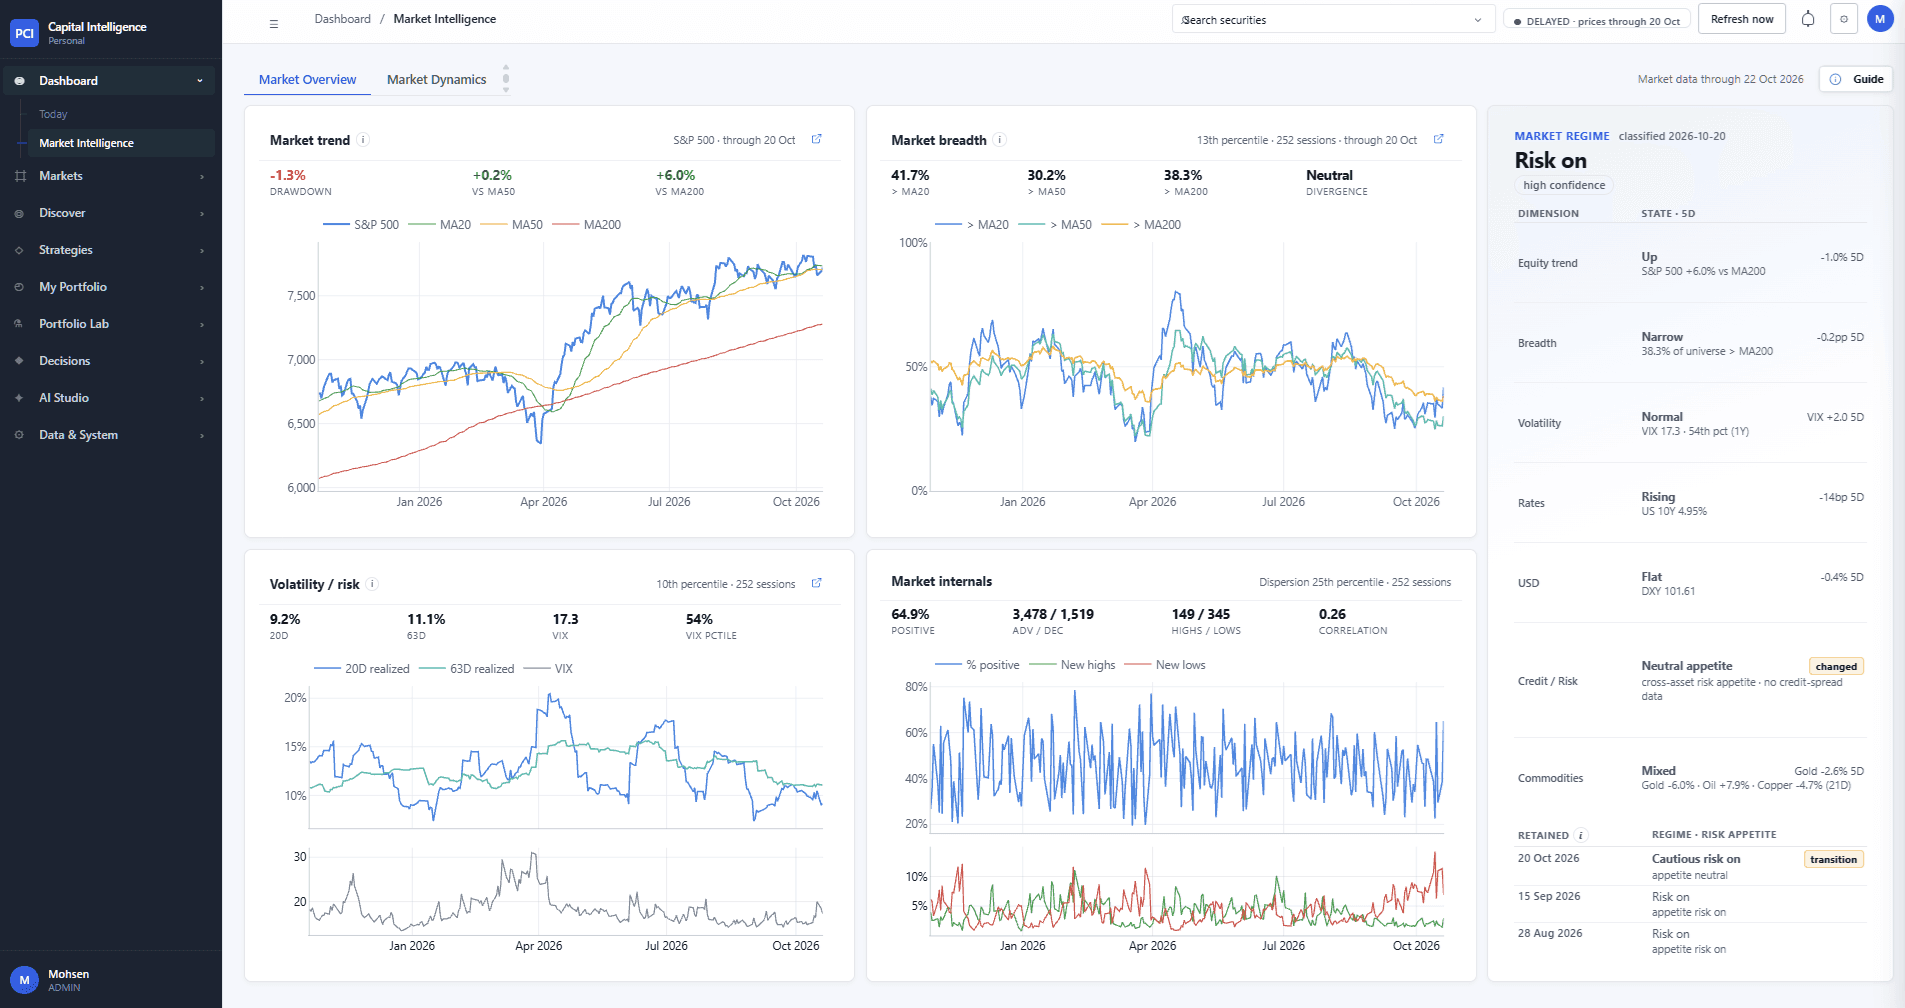Click the My Portfolio sidebar icon
The height and width of the screenshot is (1008, 1905).
coord(20,287)
